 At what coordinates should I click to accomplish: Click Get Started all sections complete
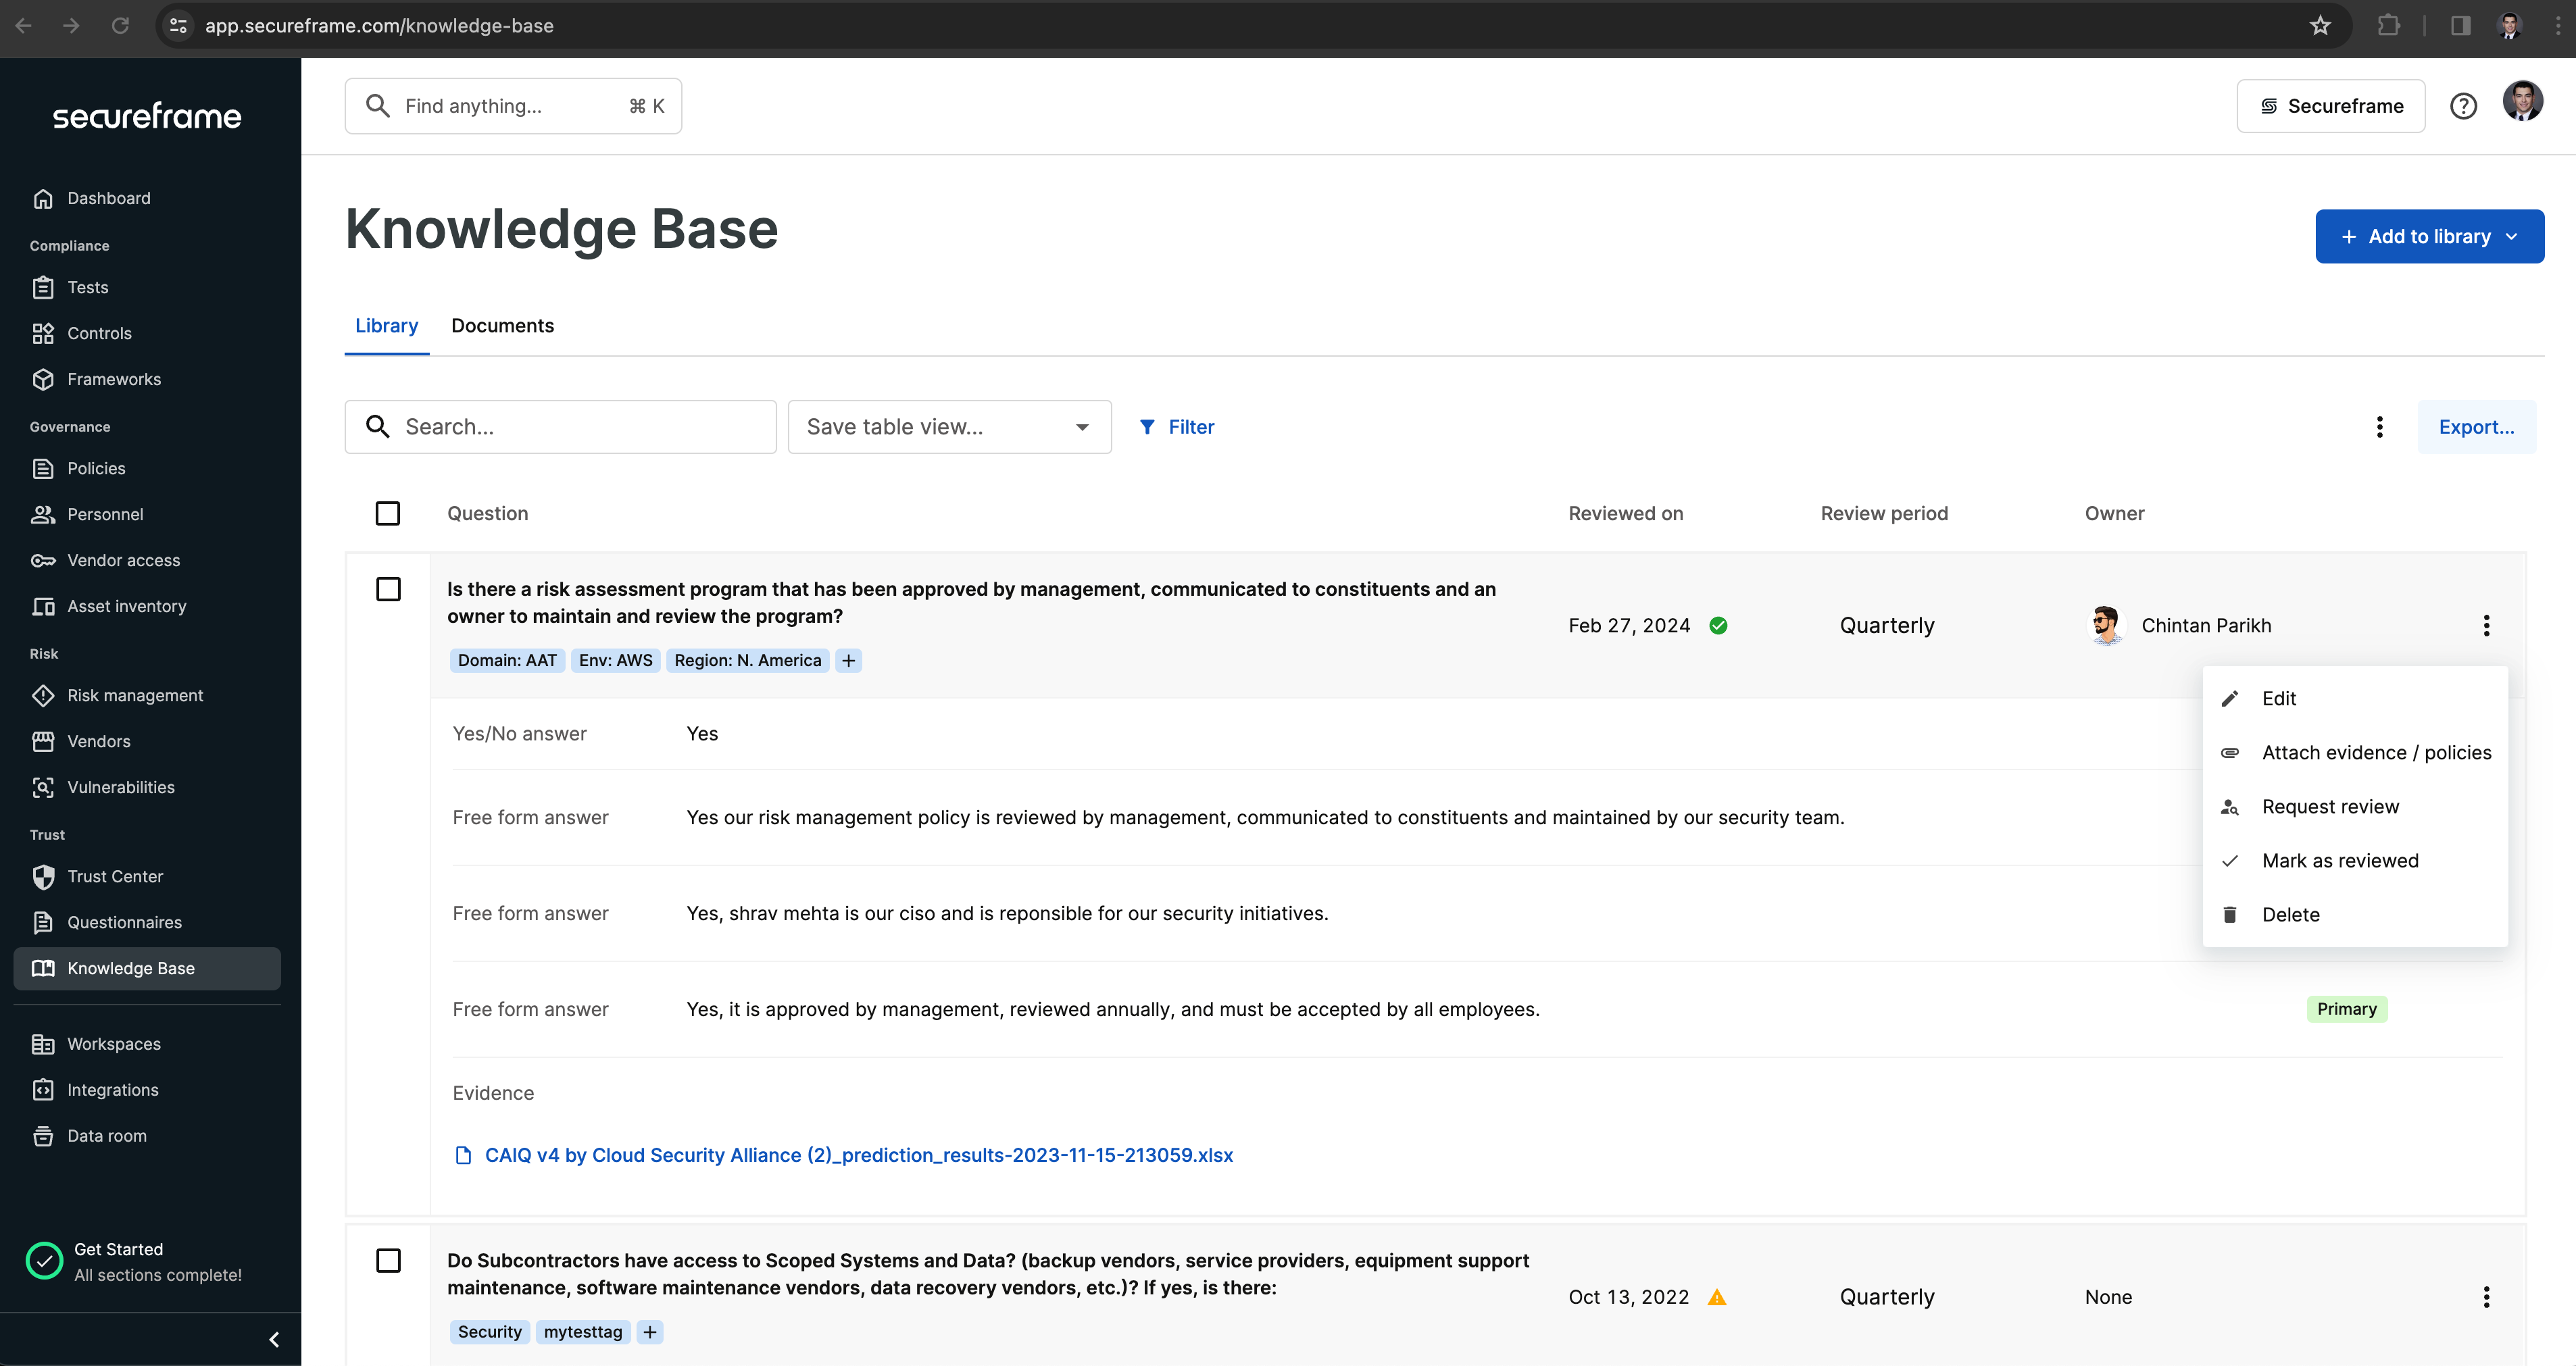tap(135, 1262)
